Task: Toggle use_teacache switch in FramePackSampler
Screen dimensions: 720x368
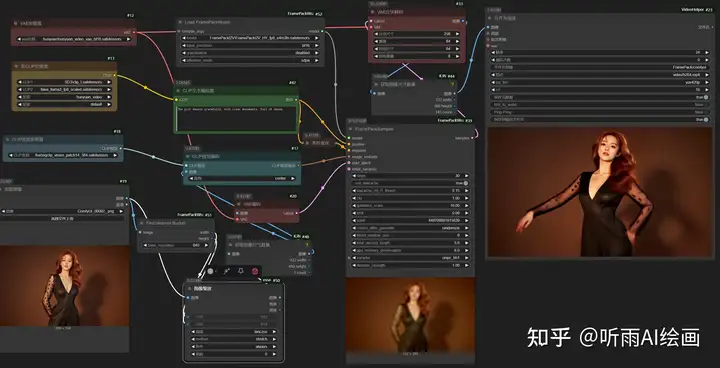Action: point(411,183)
